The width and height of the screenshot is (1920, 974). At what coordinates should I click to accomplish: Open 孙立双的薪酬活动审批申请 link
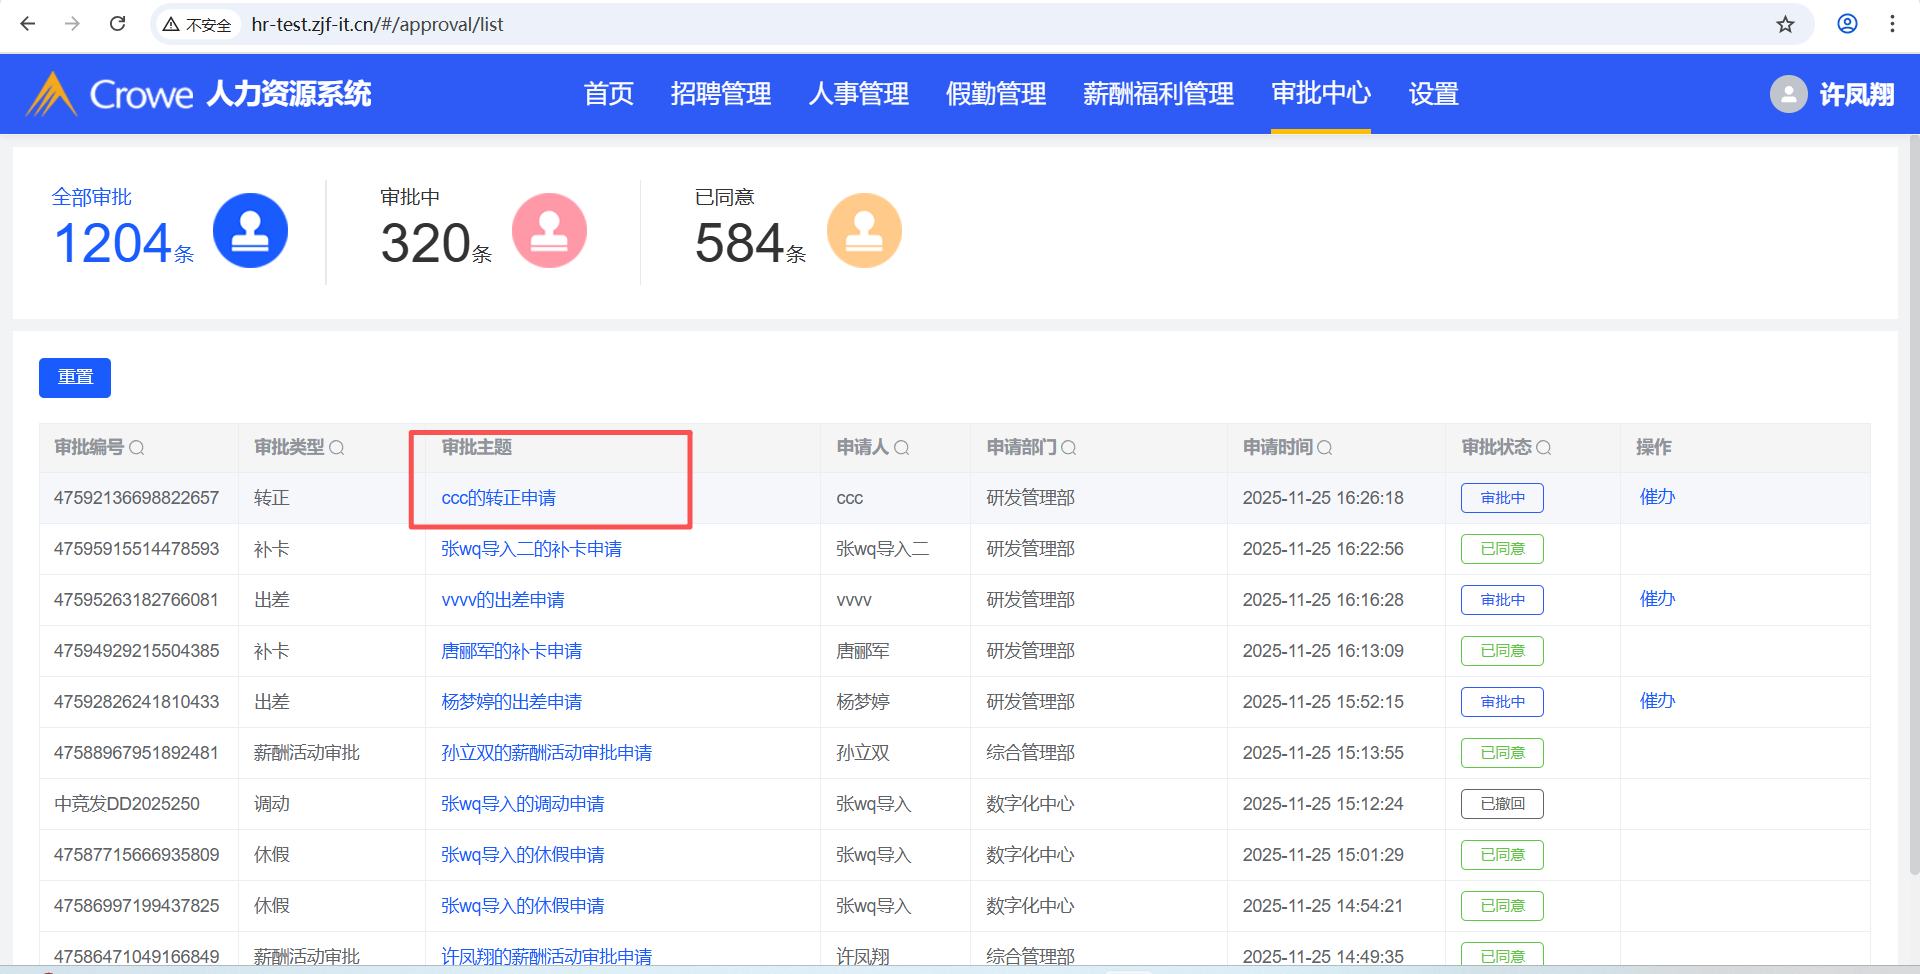pos(546,753)
